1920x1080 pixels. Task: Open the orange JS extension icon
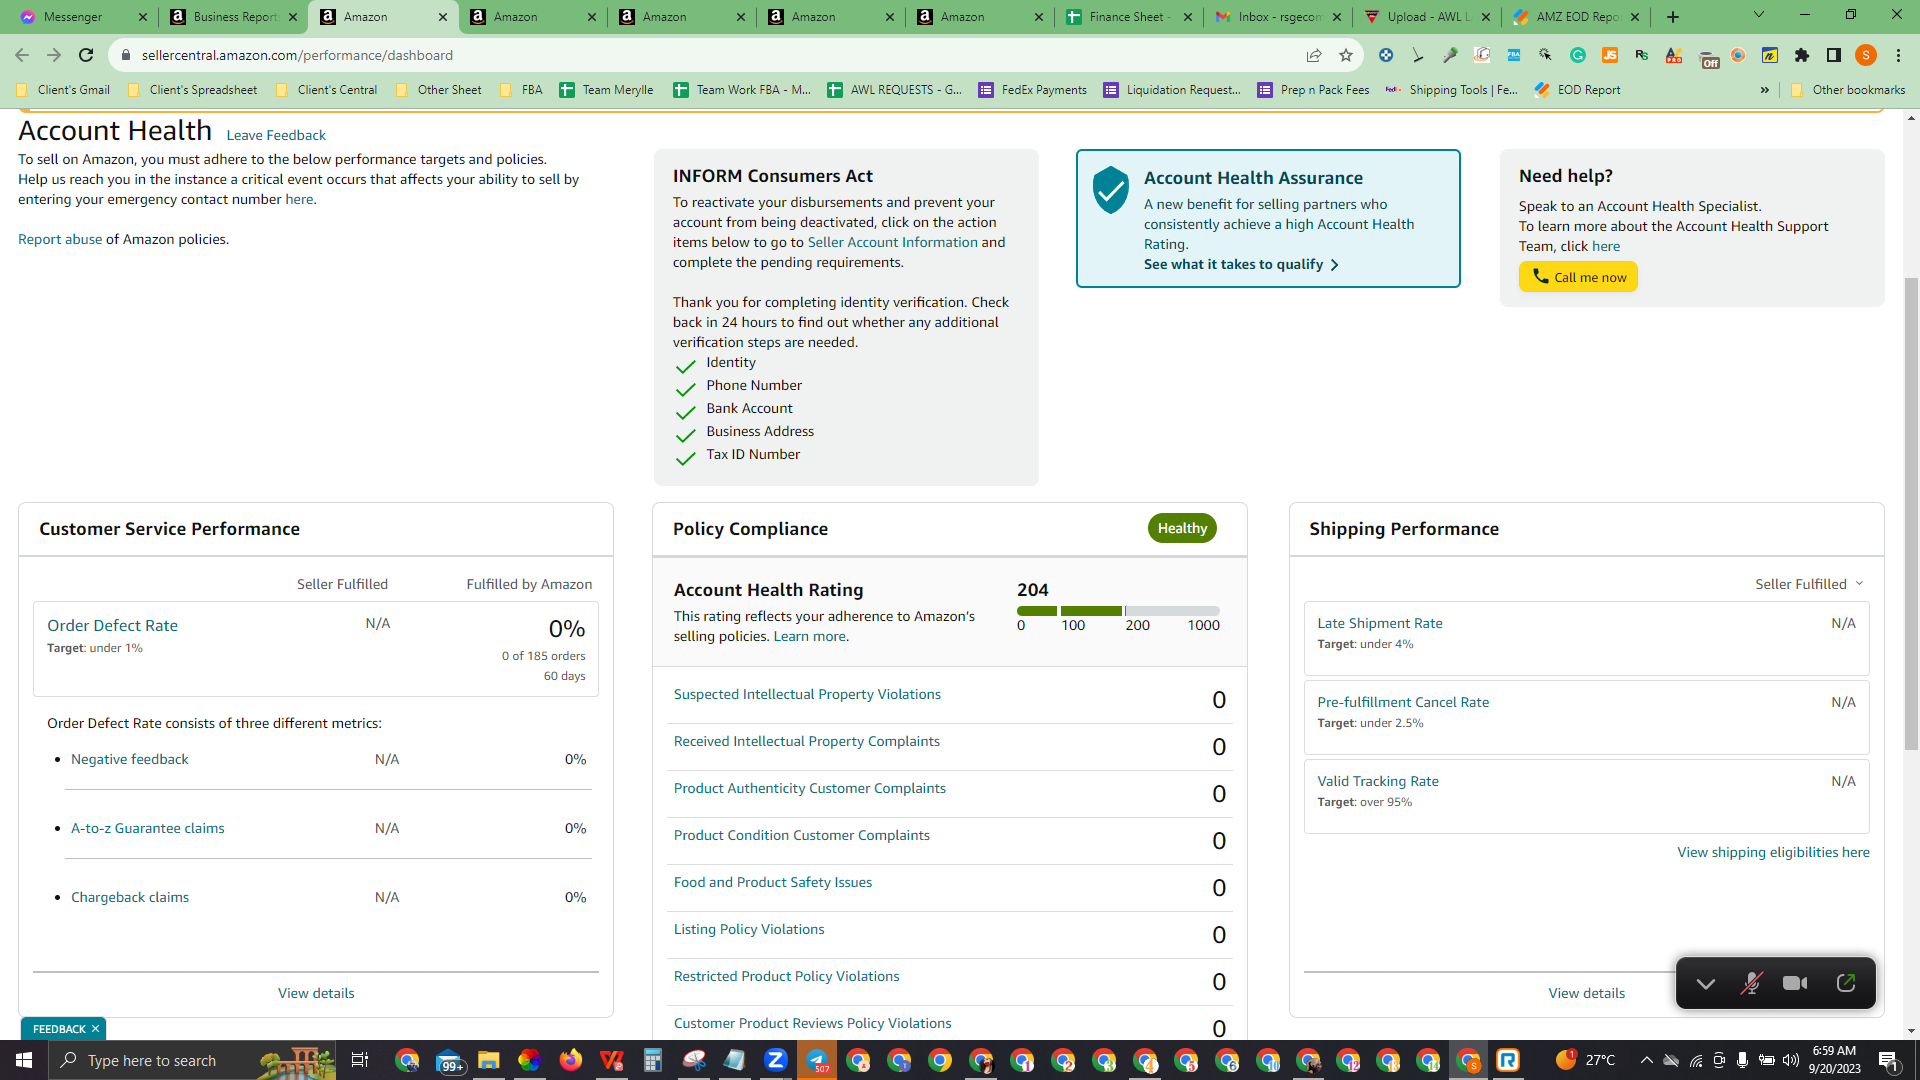tap(1610, 55)
